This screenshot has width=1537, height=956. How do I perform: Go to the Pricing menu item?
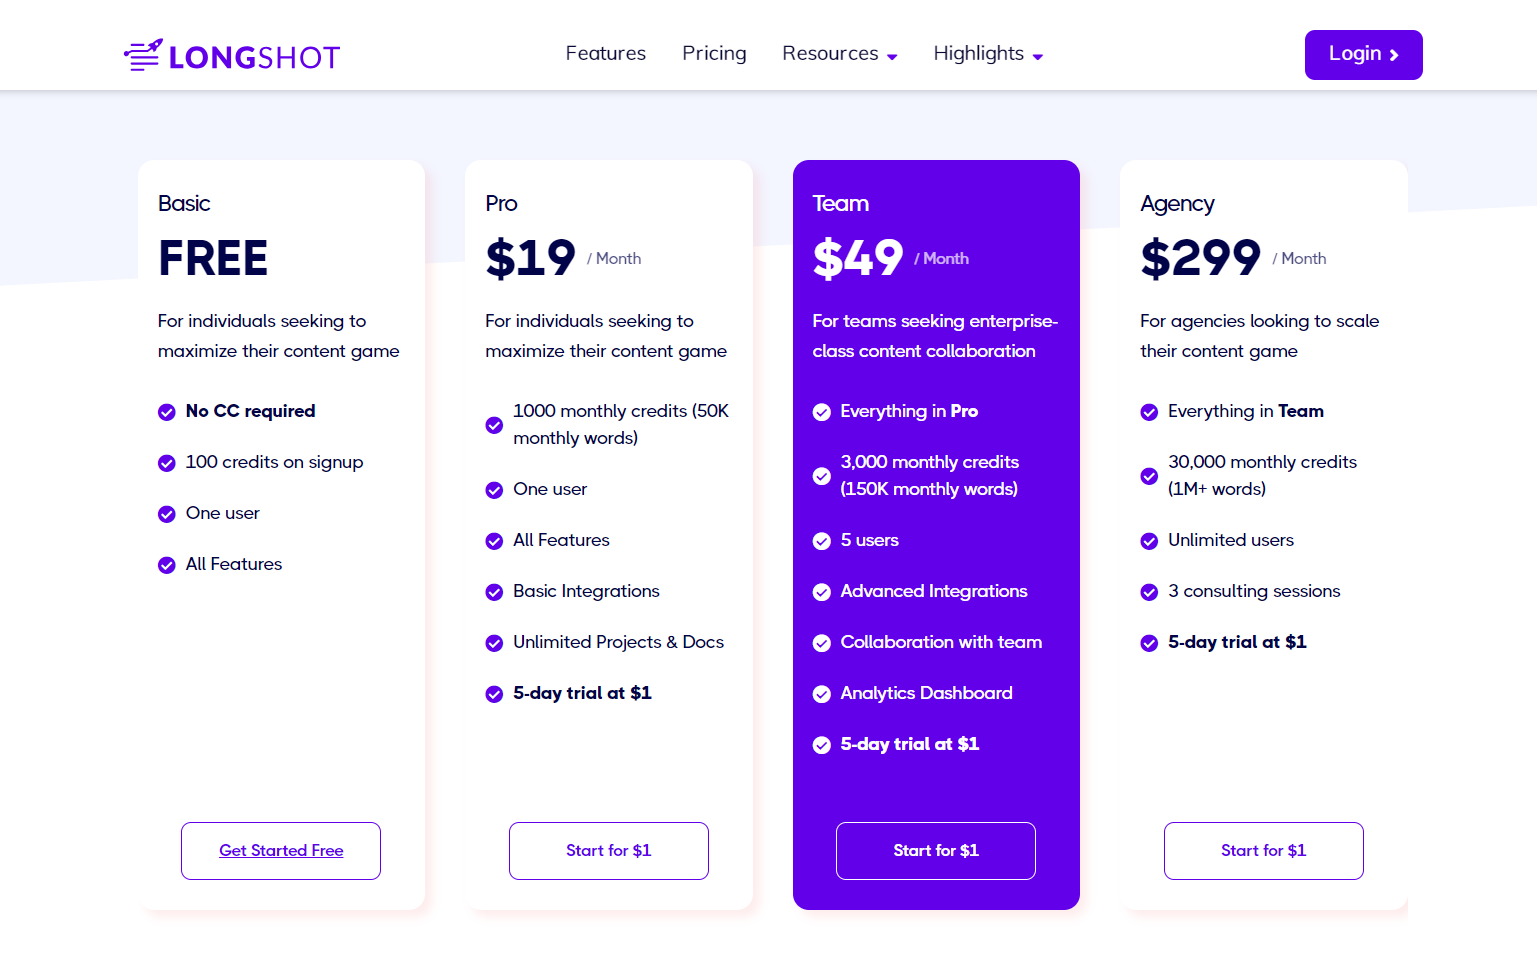pyautogui.click(x=714, y=53)
